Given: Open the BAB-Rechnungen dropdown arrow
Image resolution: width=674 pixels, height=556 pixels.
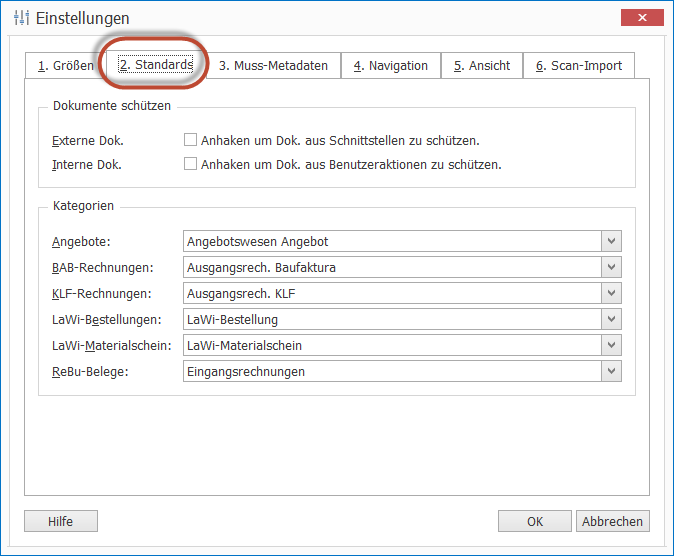Looking at the screenshot, I should (x=612, y=268).
